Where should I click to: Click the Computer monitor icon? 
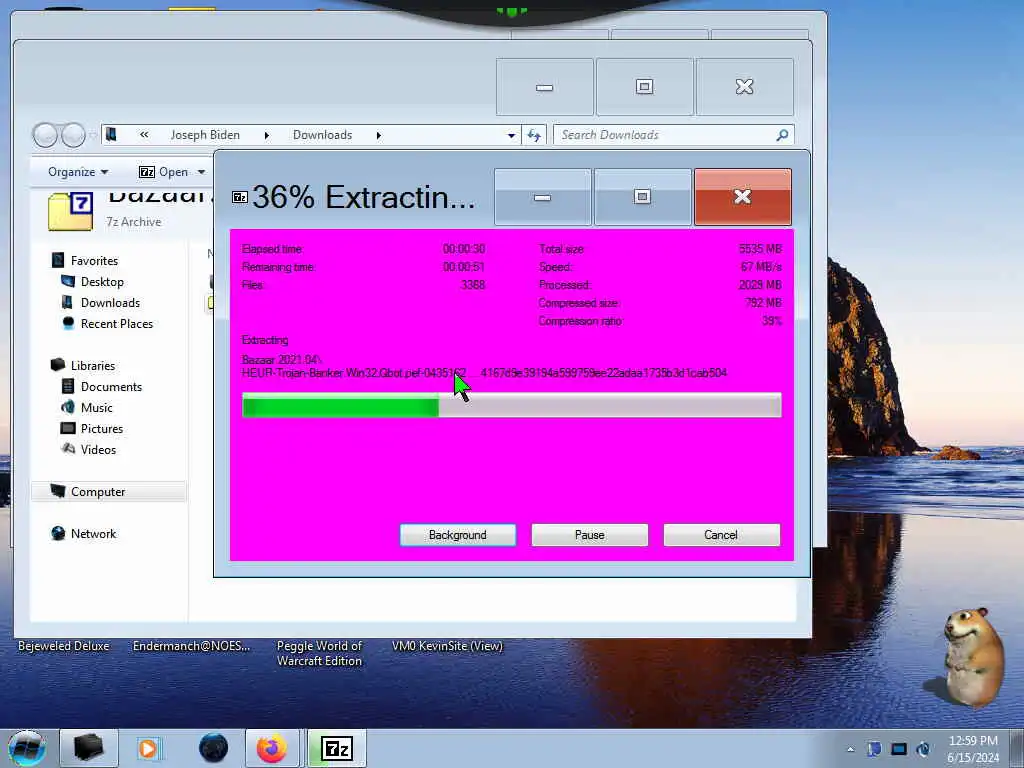coord(58,491)
